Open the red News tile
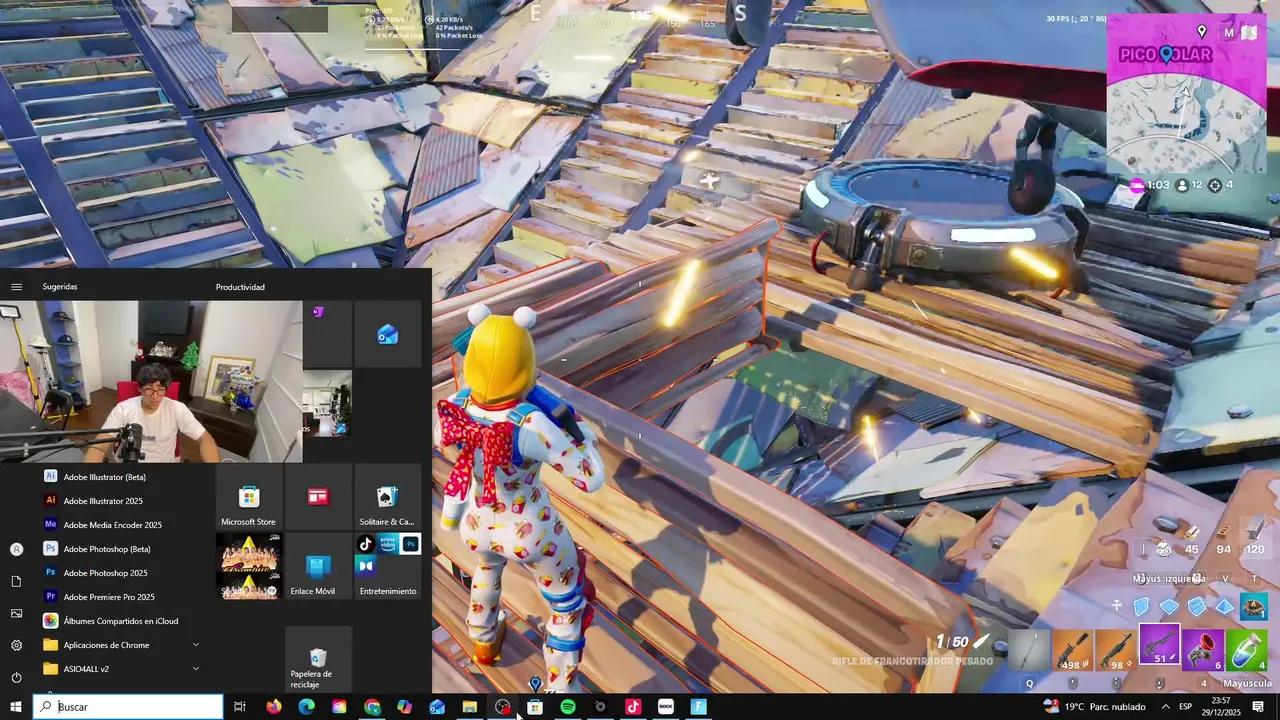The width and height of the screenshot is (1280, 720). pyautogui.click(x=318, y=497)
